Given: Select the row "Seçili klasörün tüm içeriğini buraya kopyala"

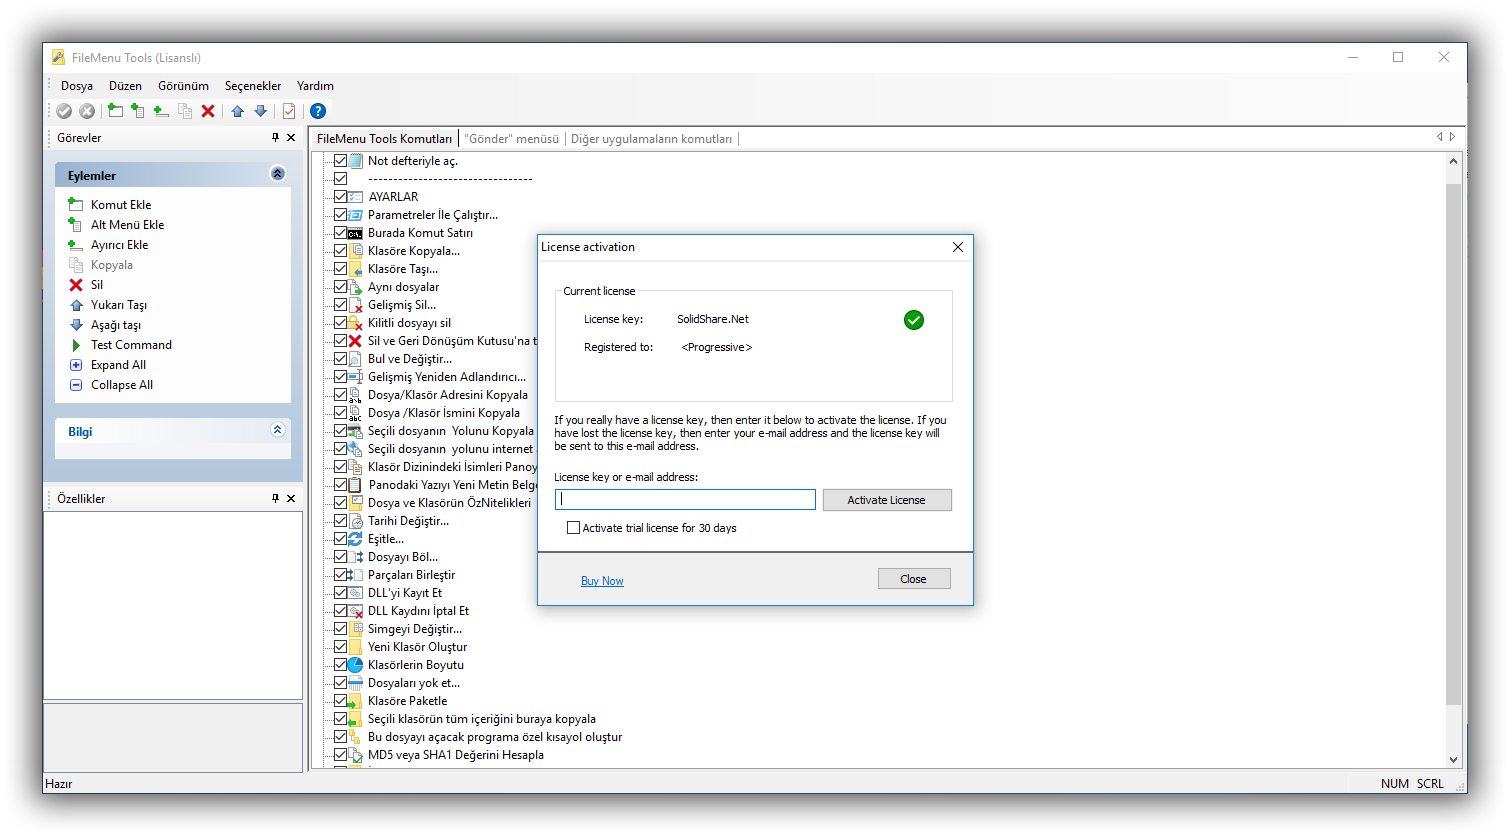Looking at the screenshot, I should (x=481, y=719).
